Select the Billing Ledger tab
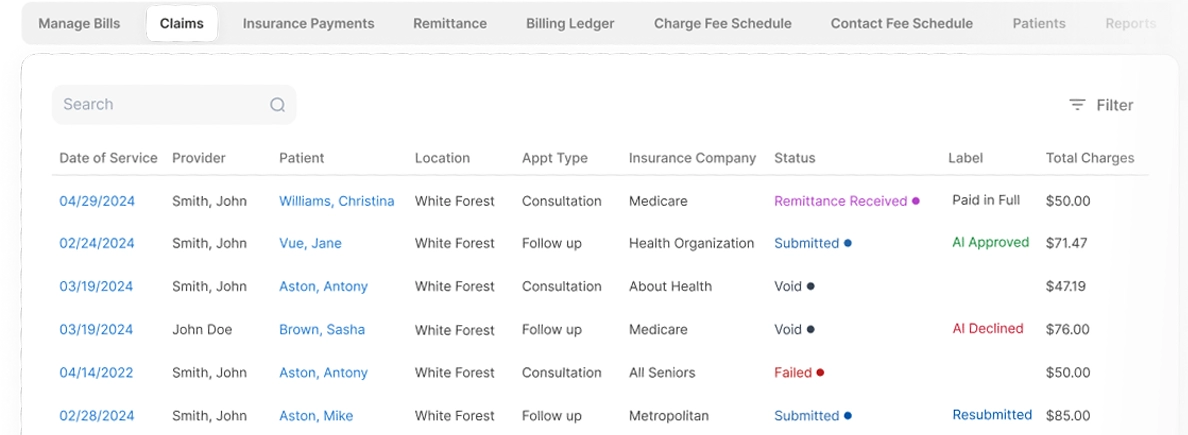This screenshot has width=1188, height=435. click(x=571, y=23)
